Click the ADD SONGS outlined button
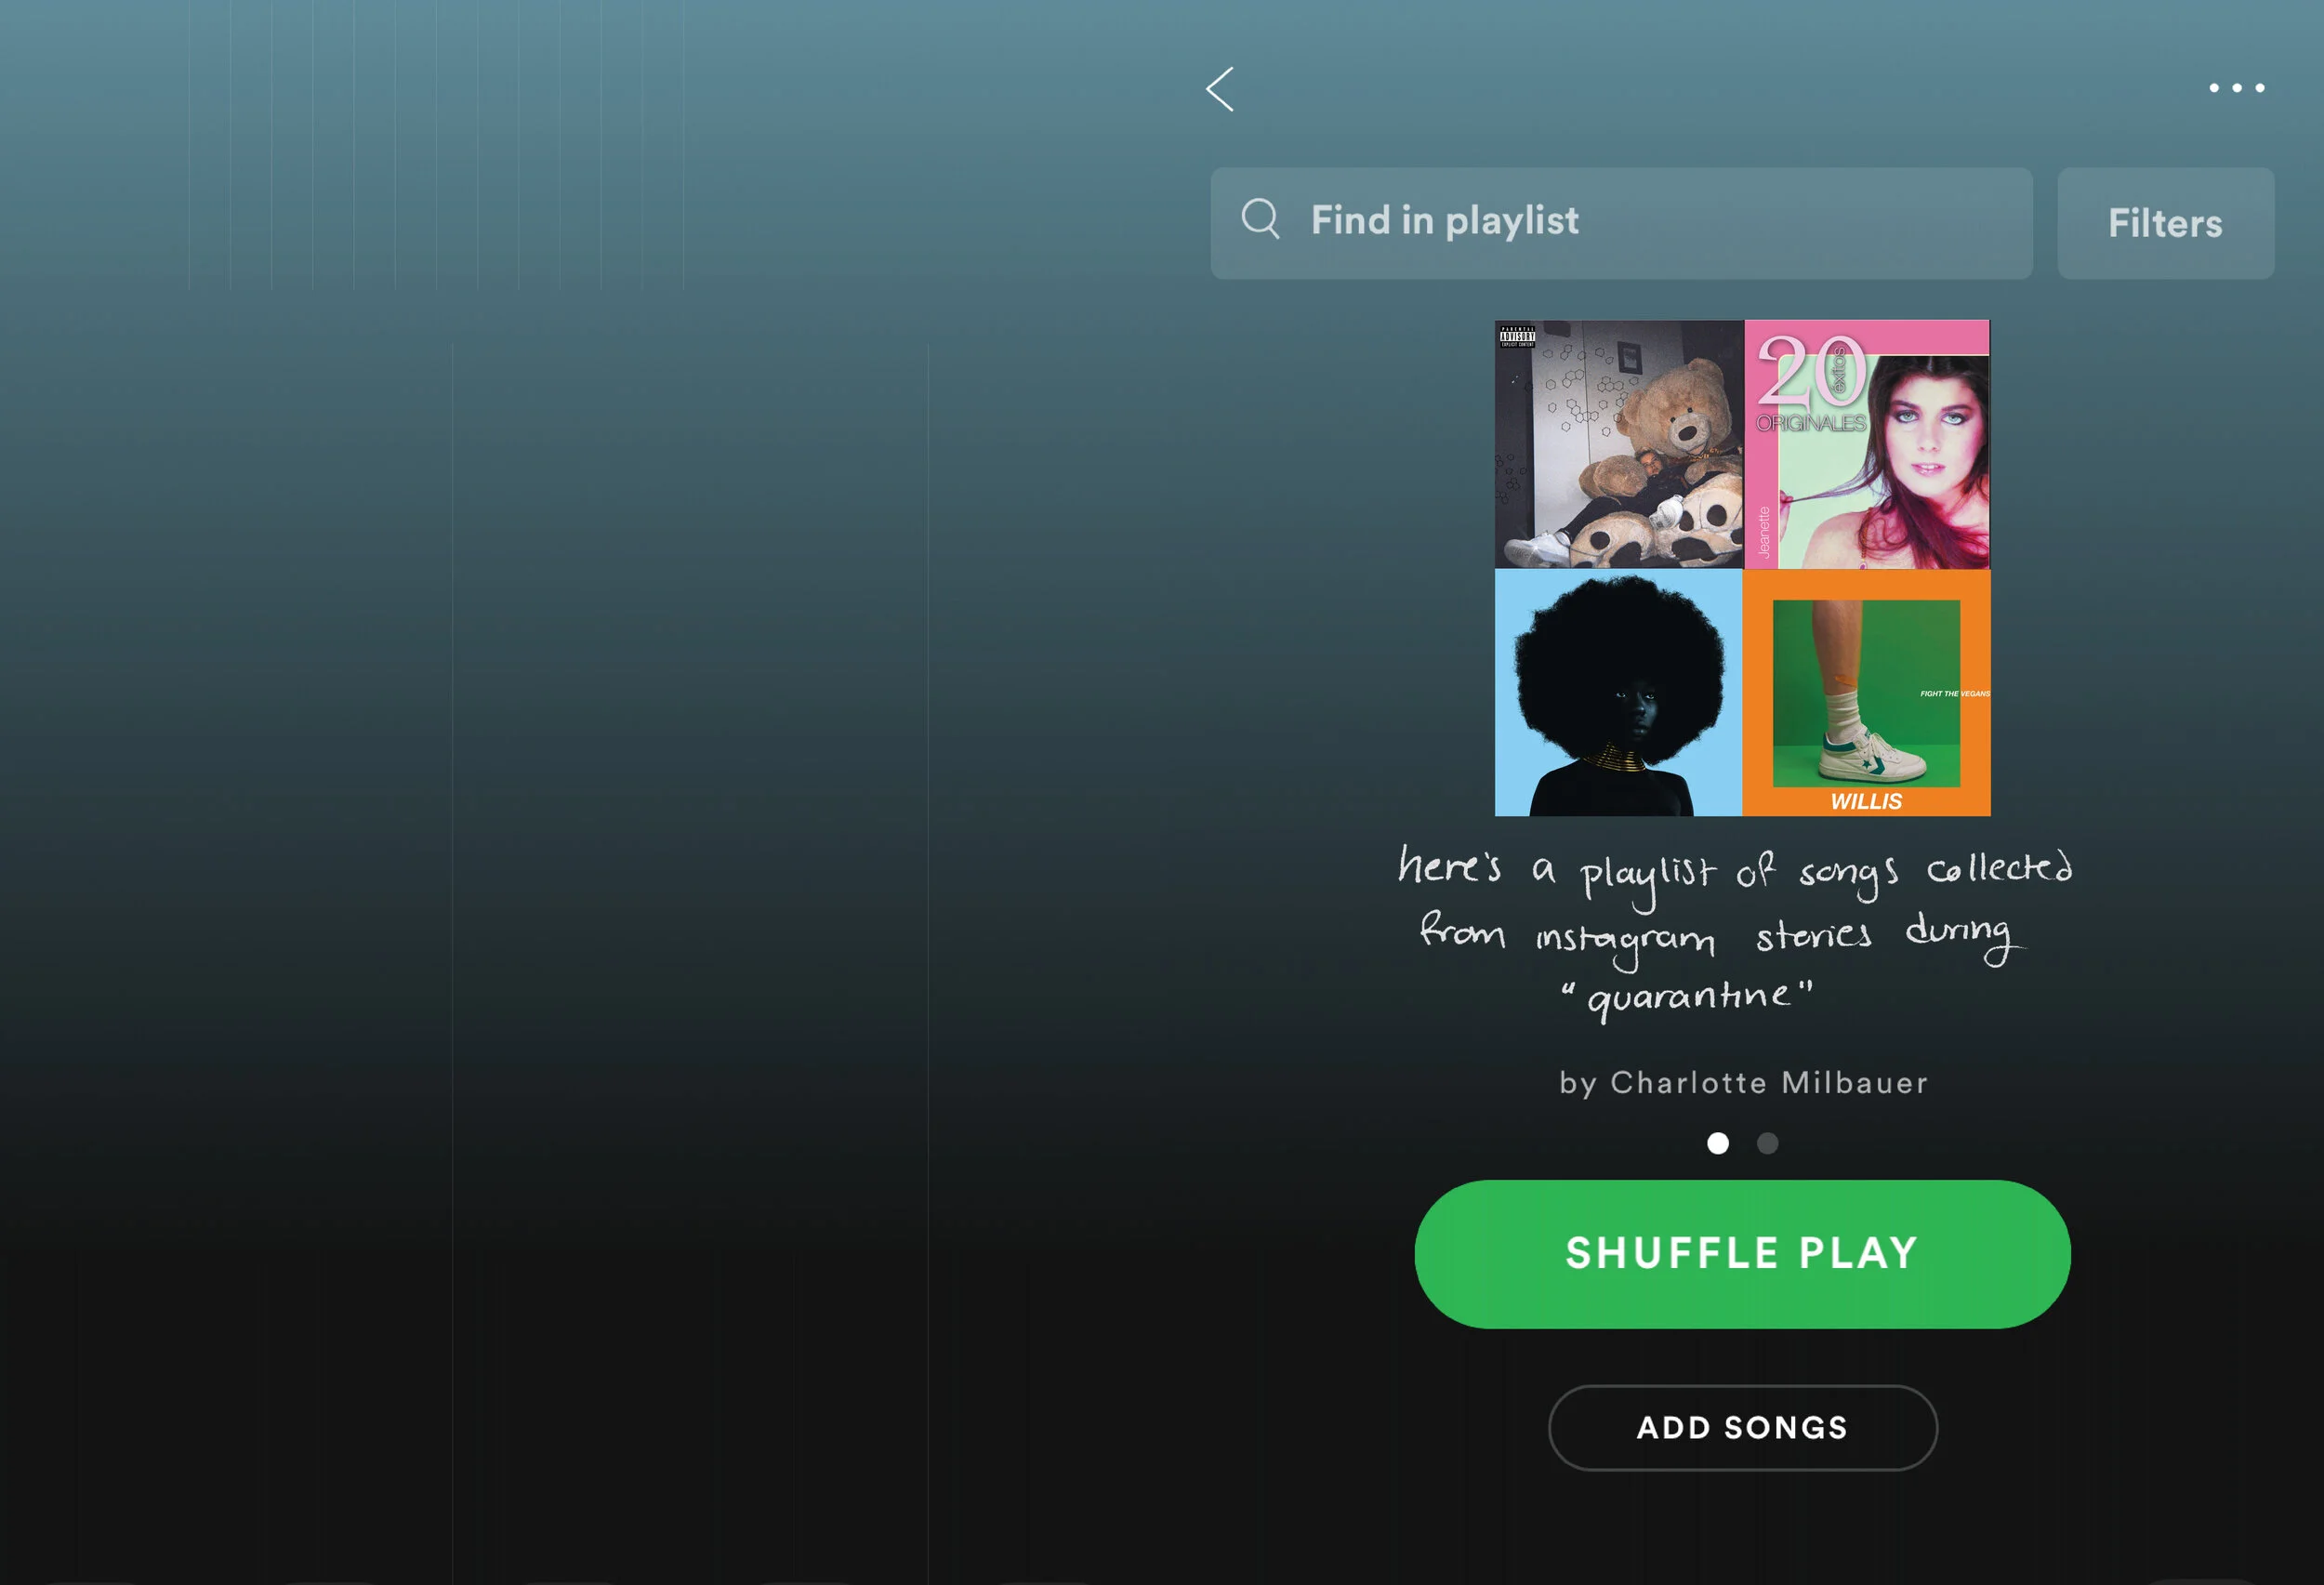 1742,1427
